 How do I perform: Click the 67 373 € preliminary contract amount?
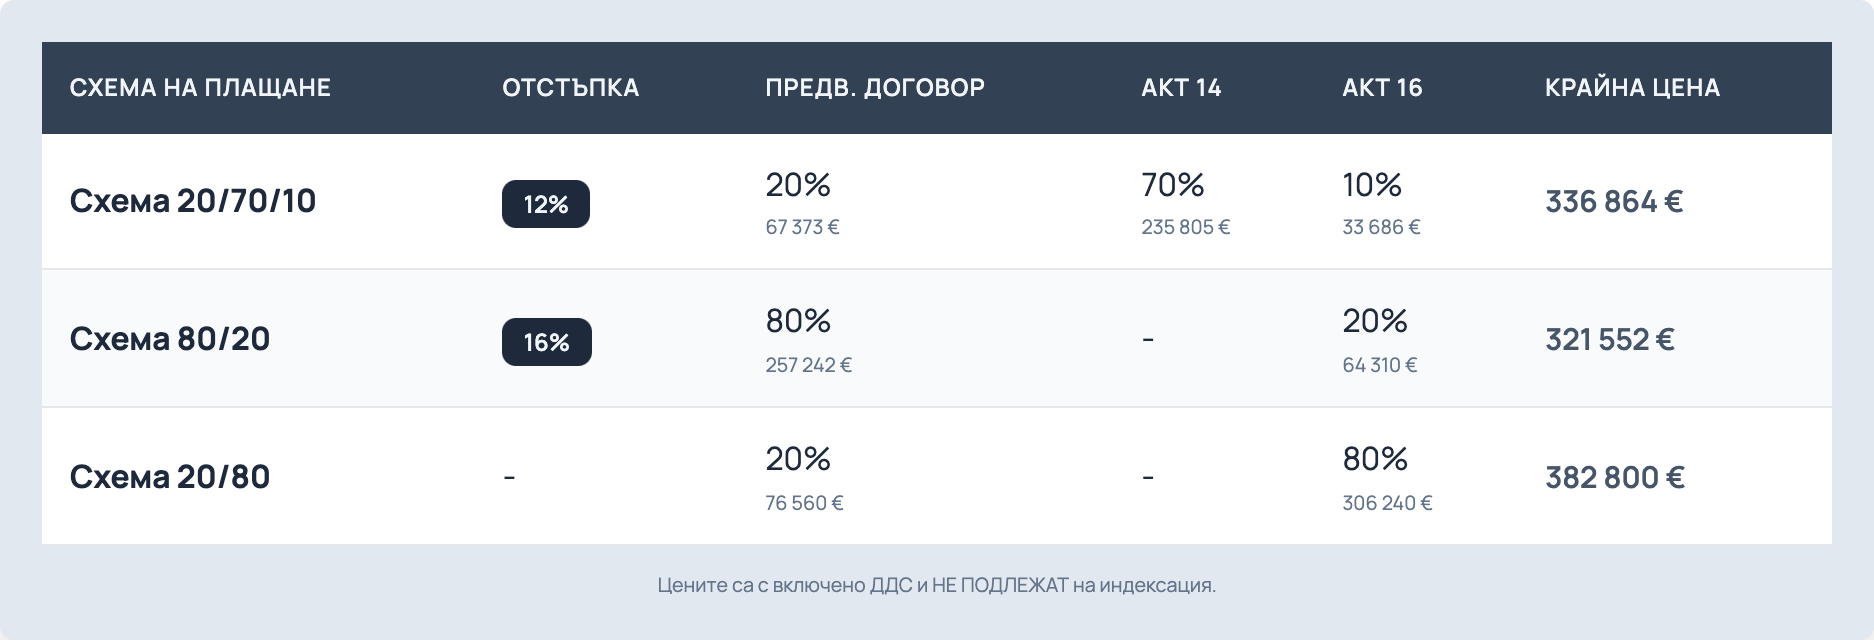tap(802, 227)
